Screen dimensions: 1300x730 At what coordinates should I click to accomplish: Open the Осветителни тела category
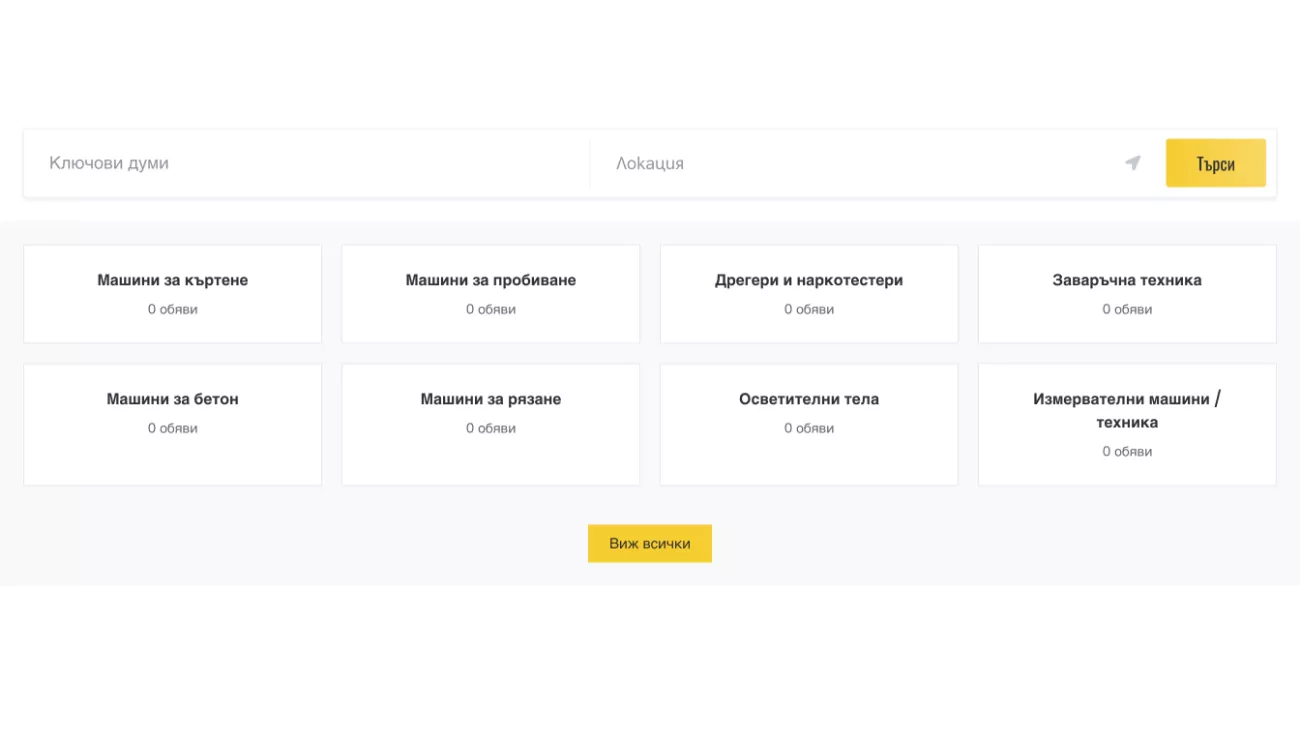[x=808, y=400]
